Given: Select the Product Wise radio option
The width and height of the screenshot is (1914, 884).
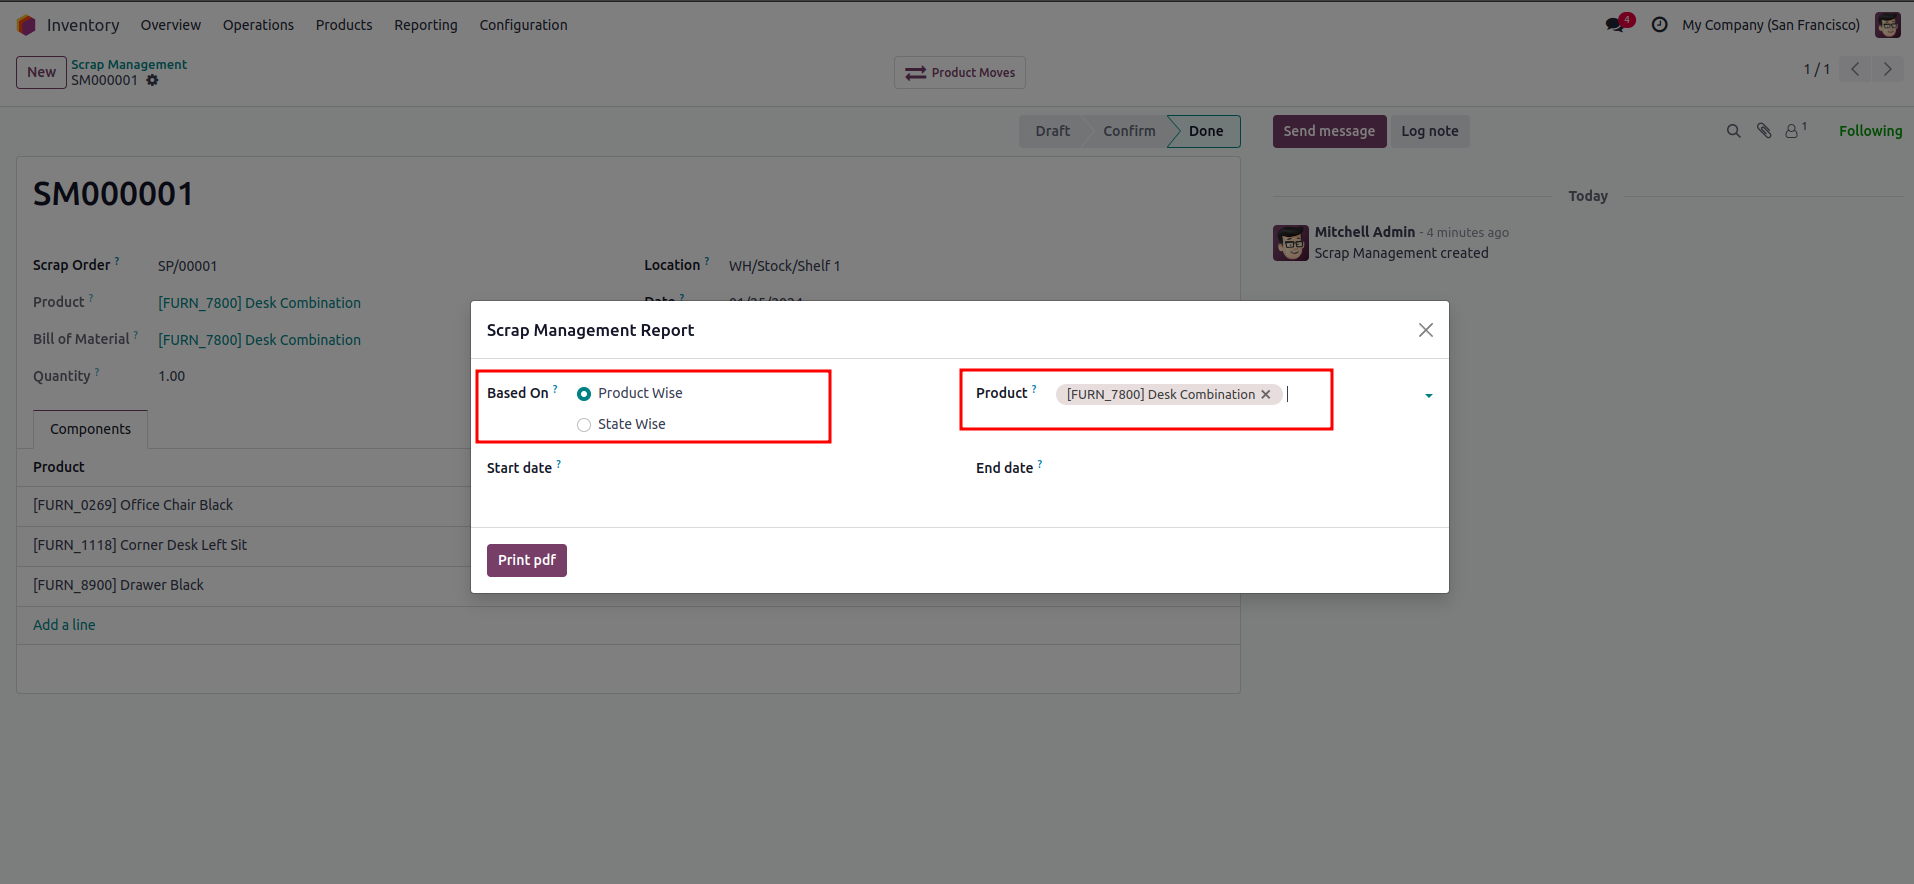Looking at the screenshot, I should 584,394.
